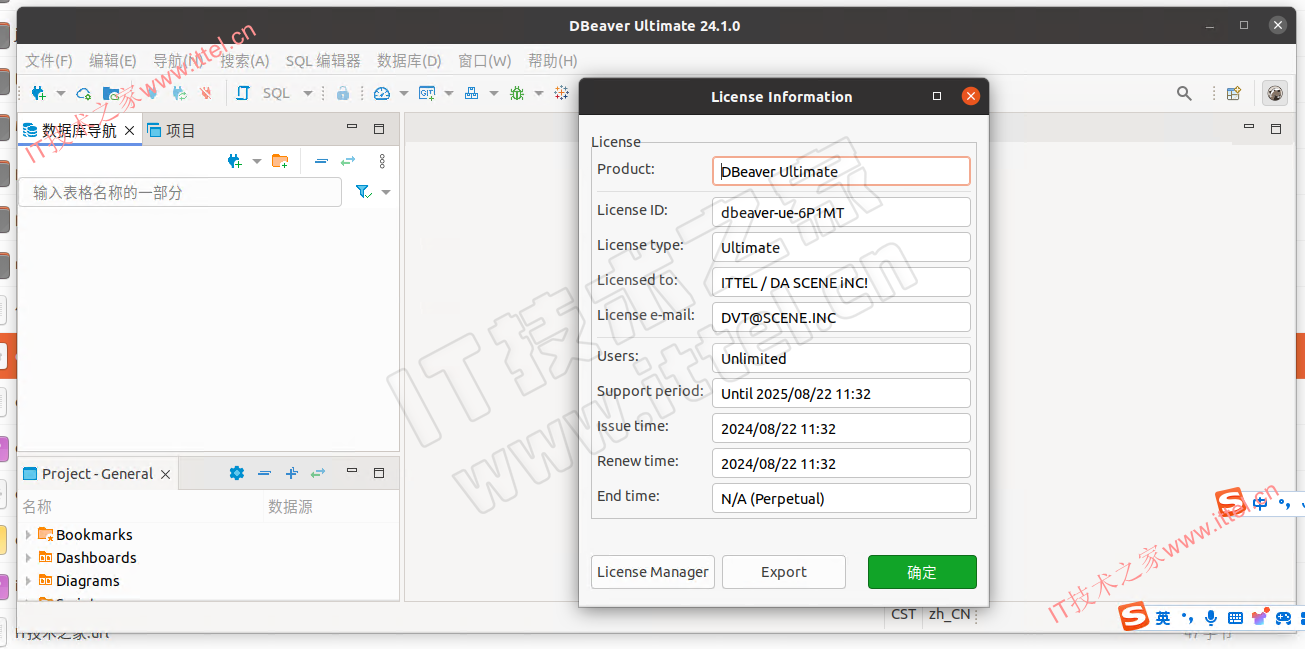The height and width of the screenshot is (649, 1305).
Task: Close the Project - General tab
Action: (x=165, y=474)
